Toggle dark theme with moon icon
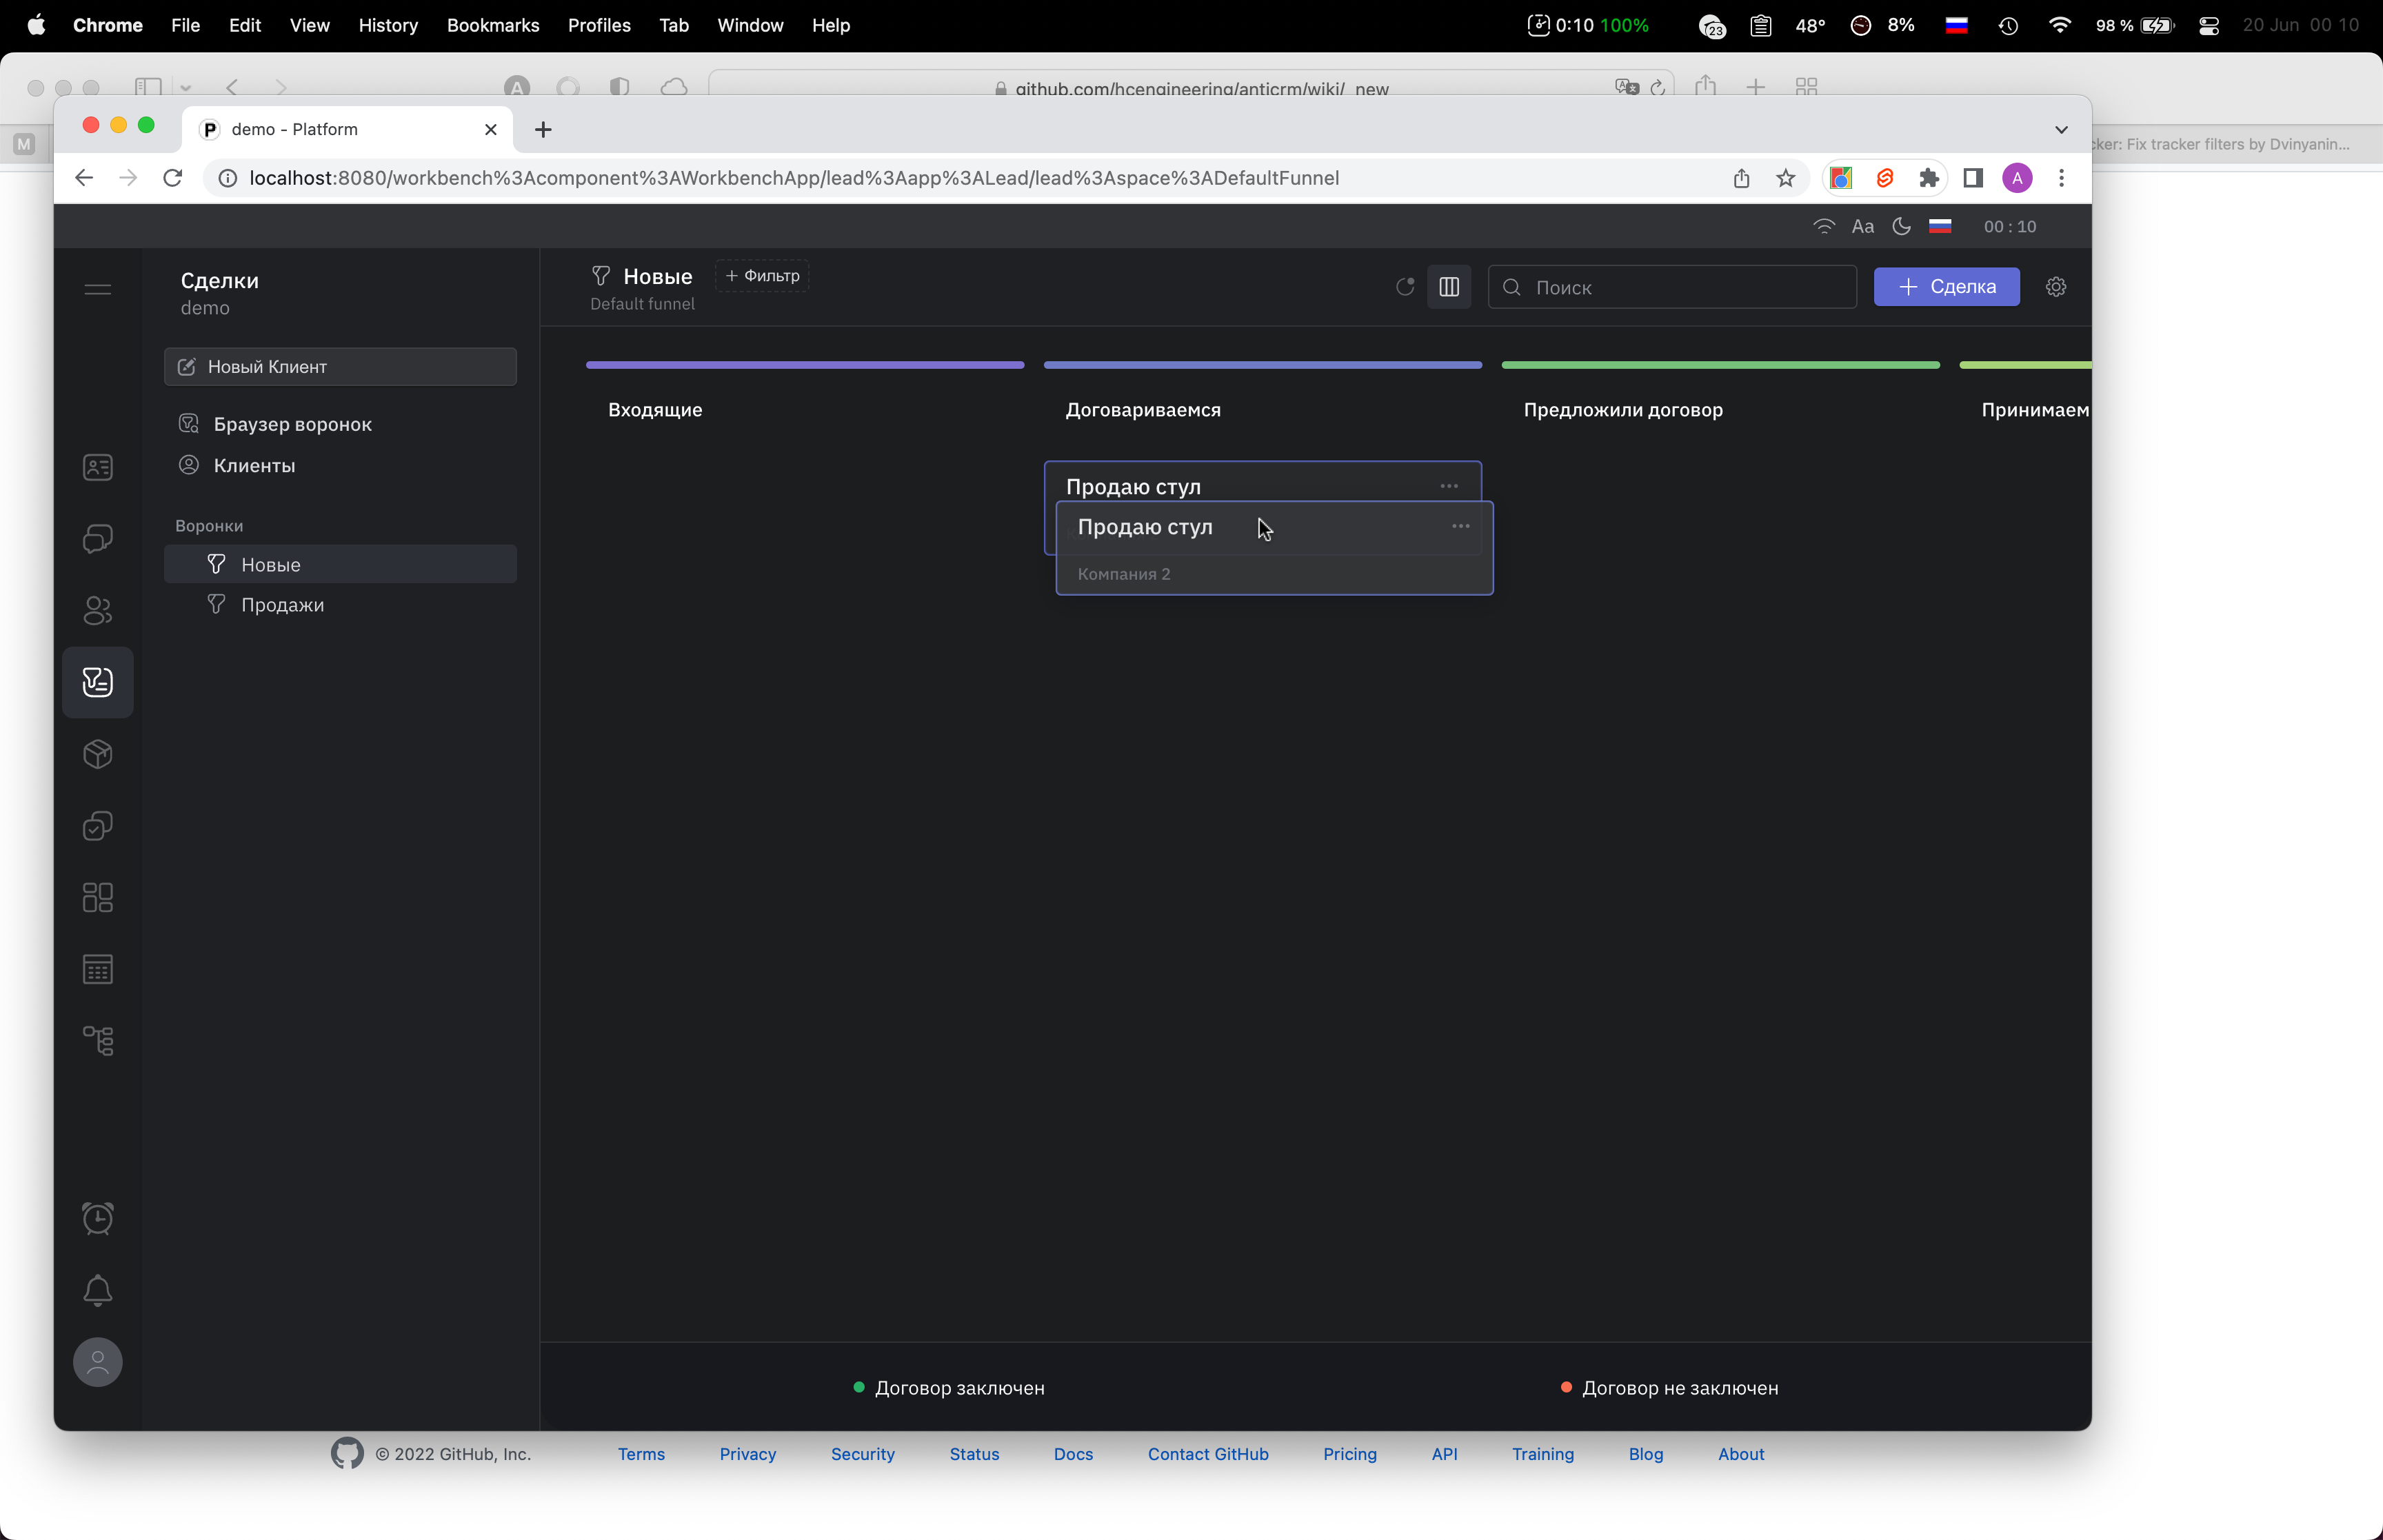Screen dimensions: 2383x1540 pyautogui.click(x=1902, y=226)
